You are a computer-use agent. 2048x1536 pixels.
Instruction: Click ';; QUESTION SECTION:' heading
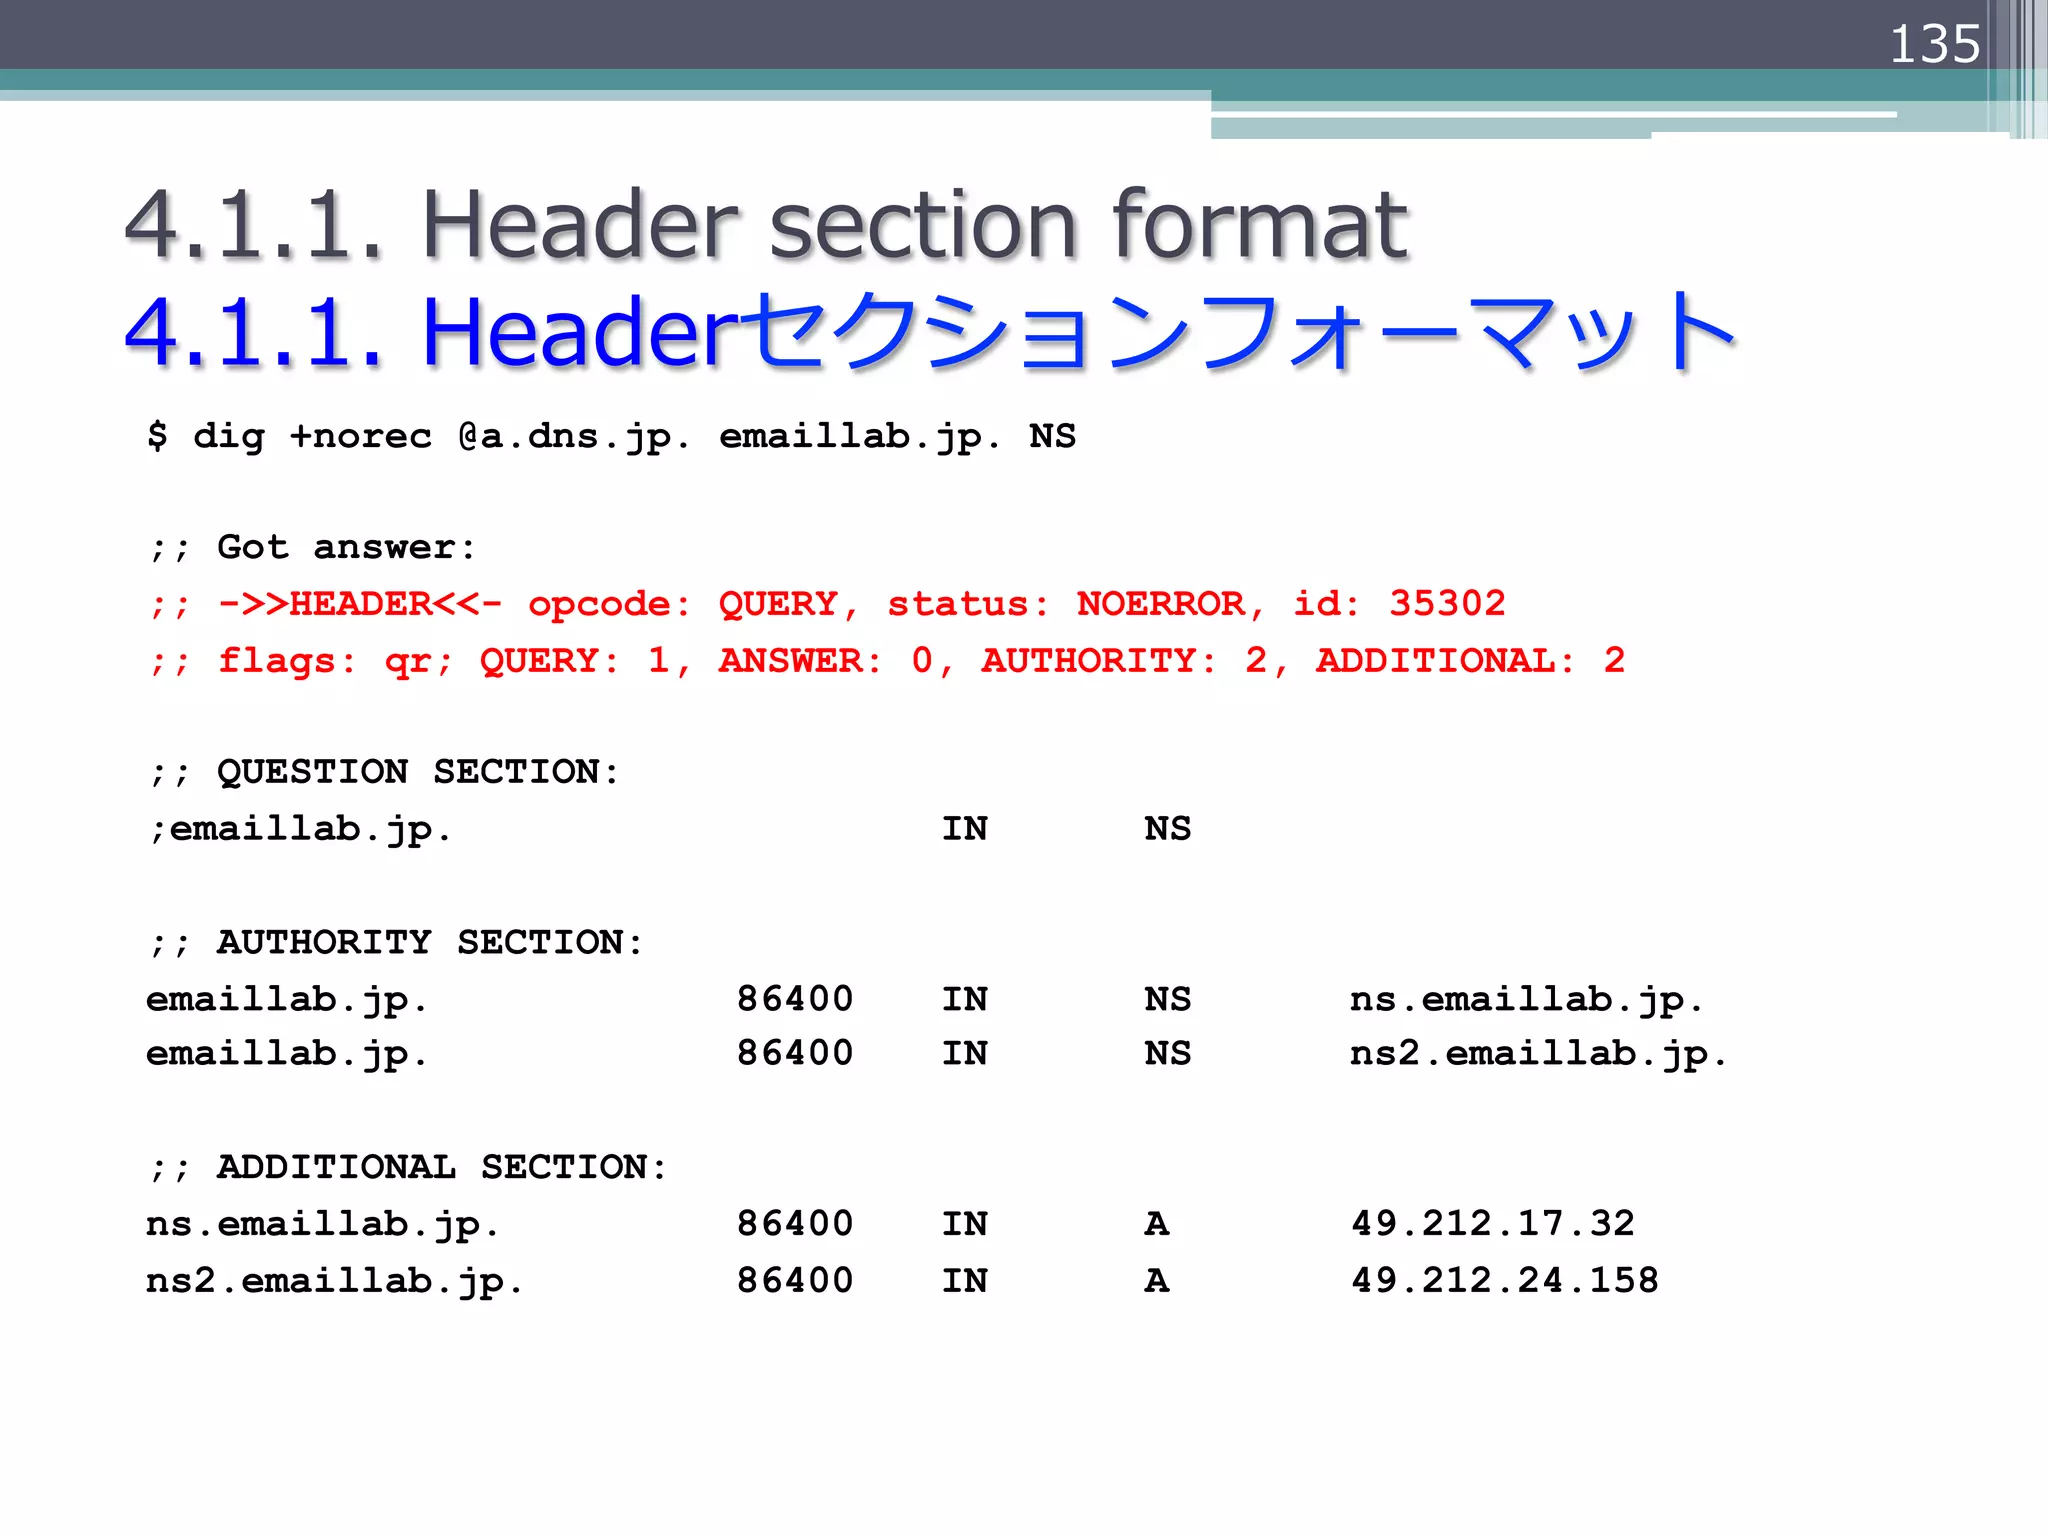384,772
